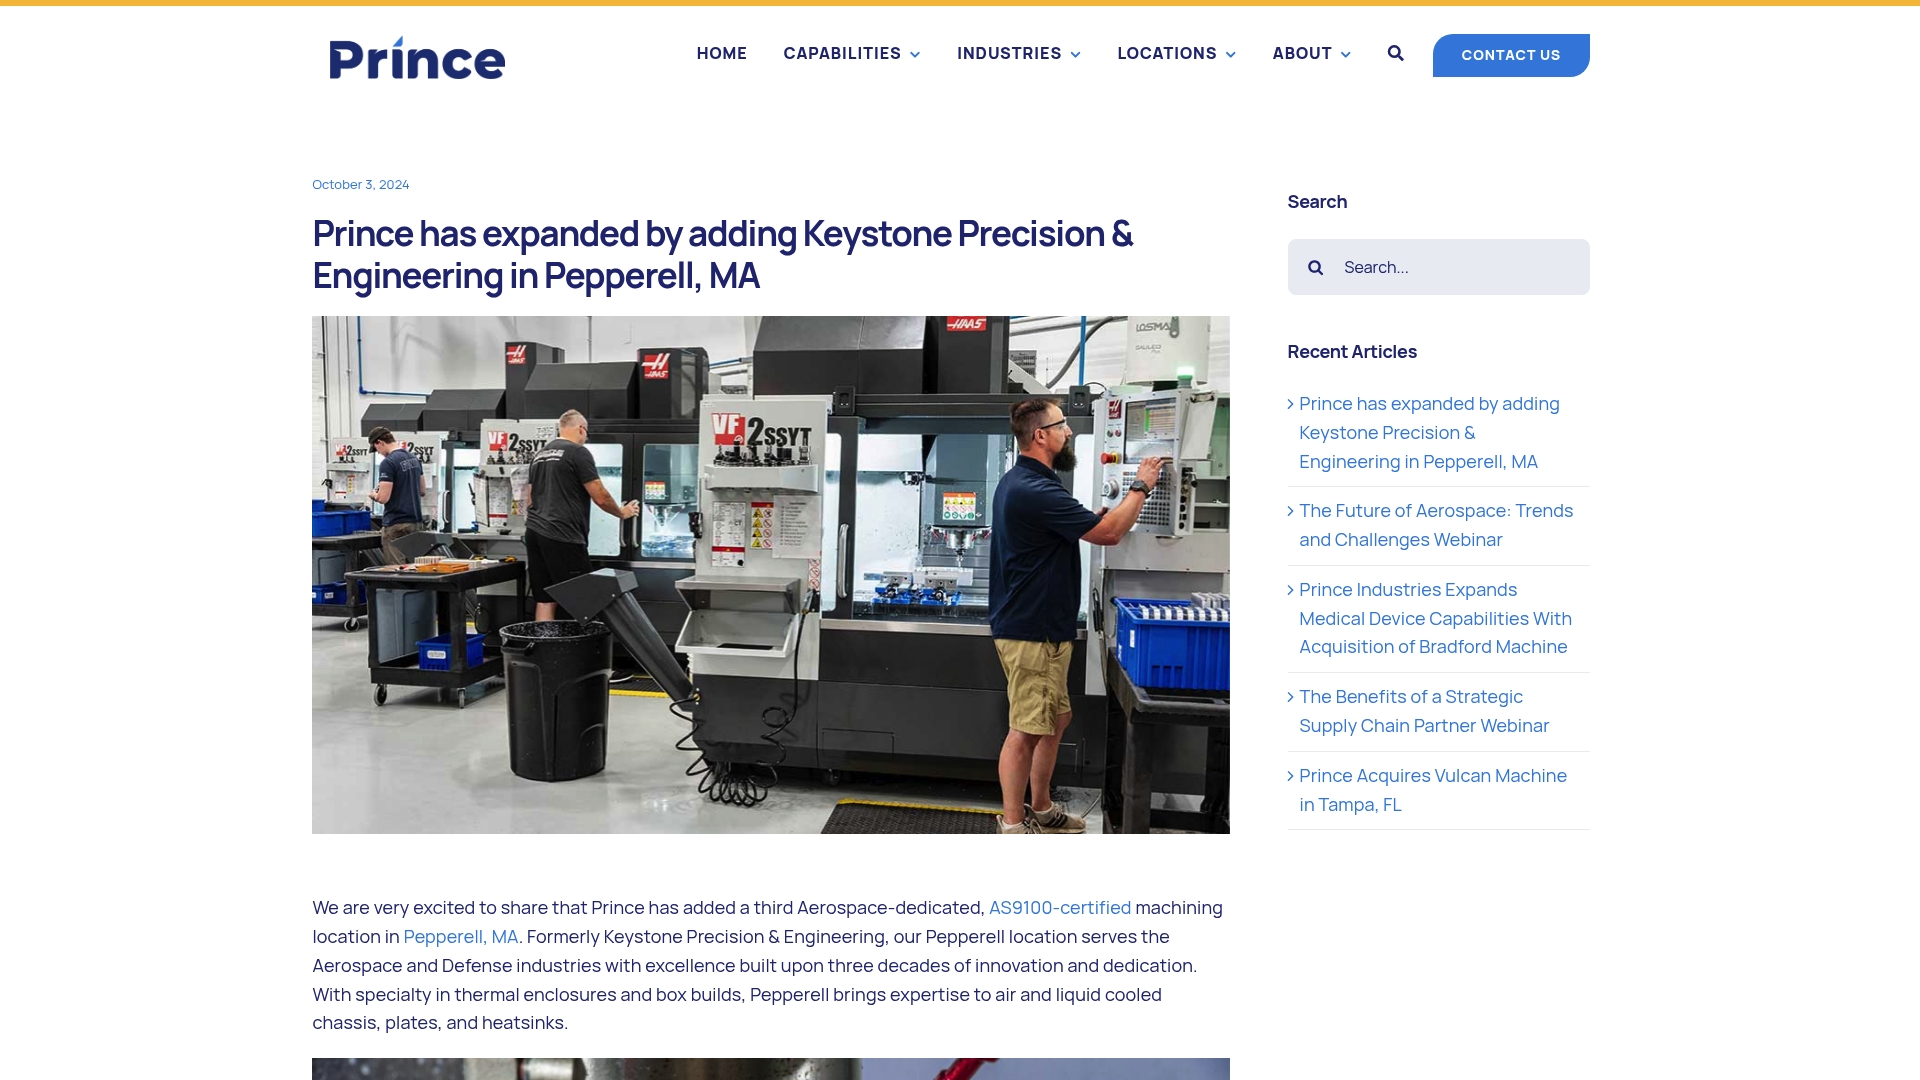This screenshot has width=1920, height=1080.
Task: Follow the Pepperell, MA link in the article
Action: (460, 936)
